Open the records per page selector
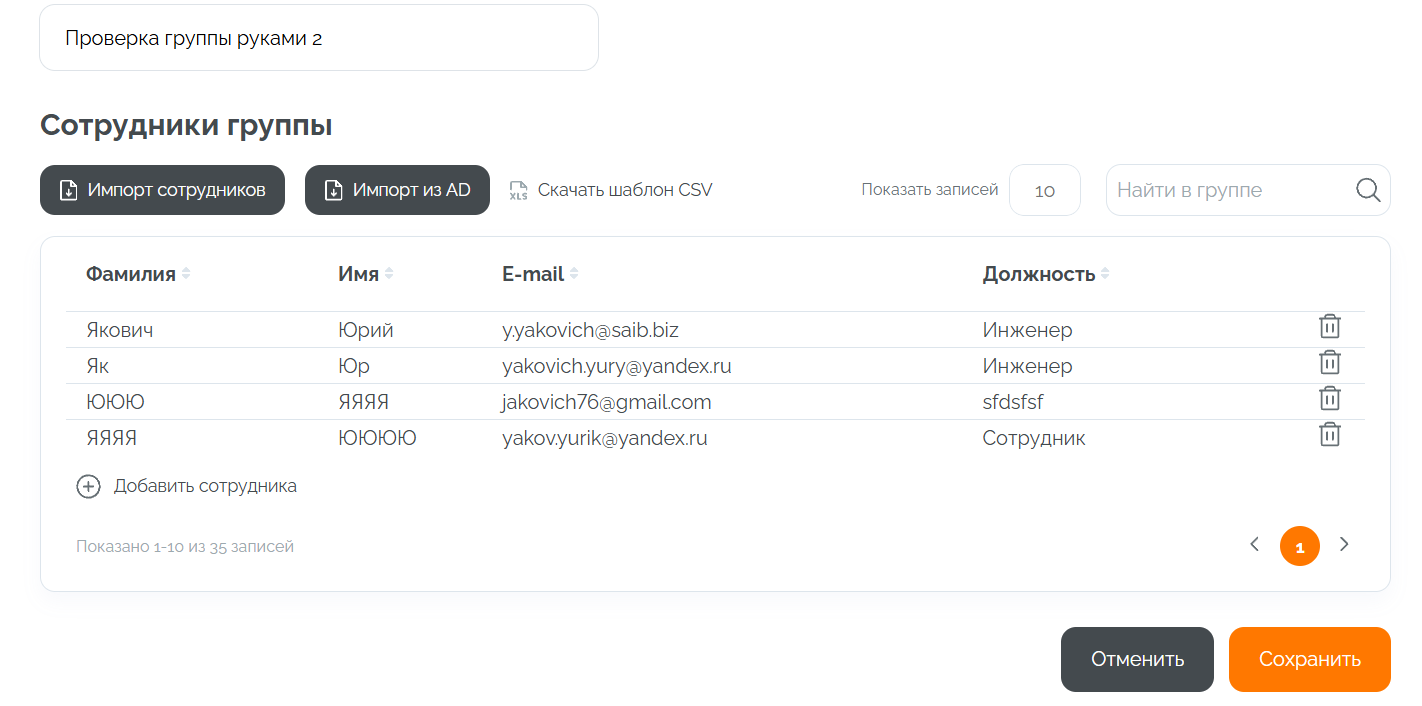This screenshot has width=1422, height=706. point(1044,190)
